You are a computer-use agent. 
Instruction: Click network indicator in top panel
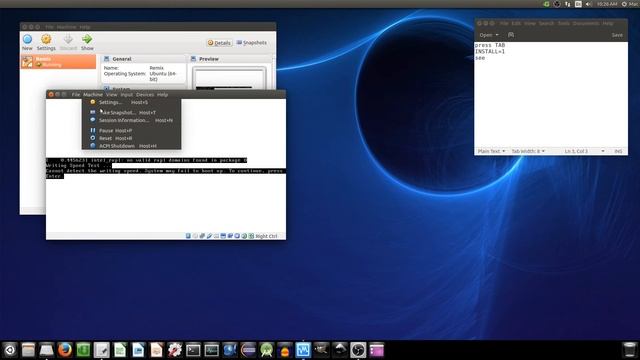point(567,4)
